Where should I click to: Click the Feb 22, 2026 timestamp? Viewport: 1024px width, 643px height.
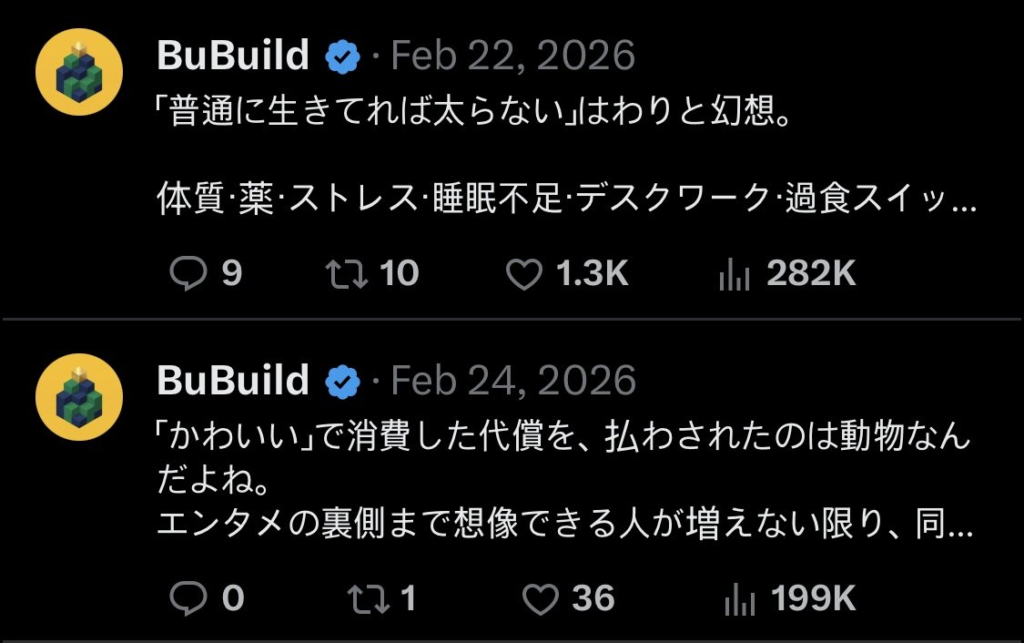point(512,56)
